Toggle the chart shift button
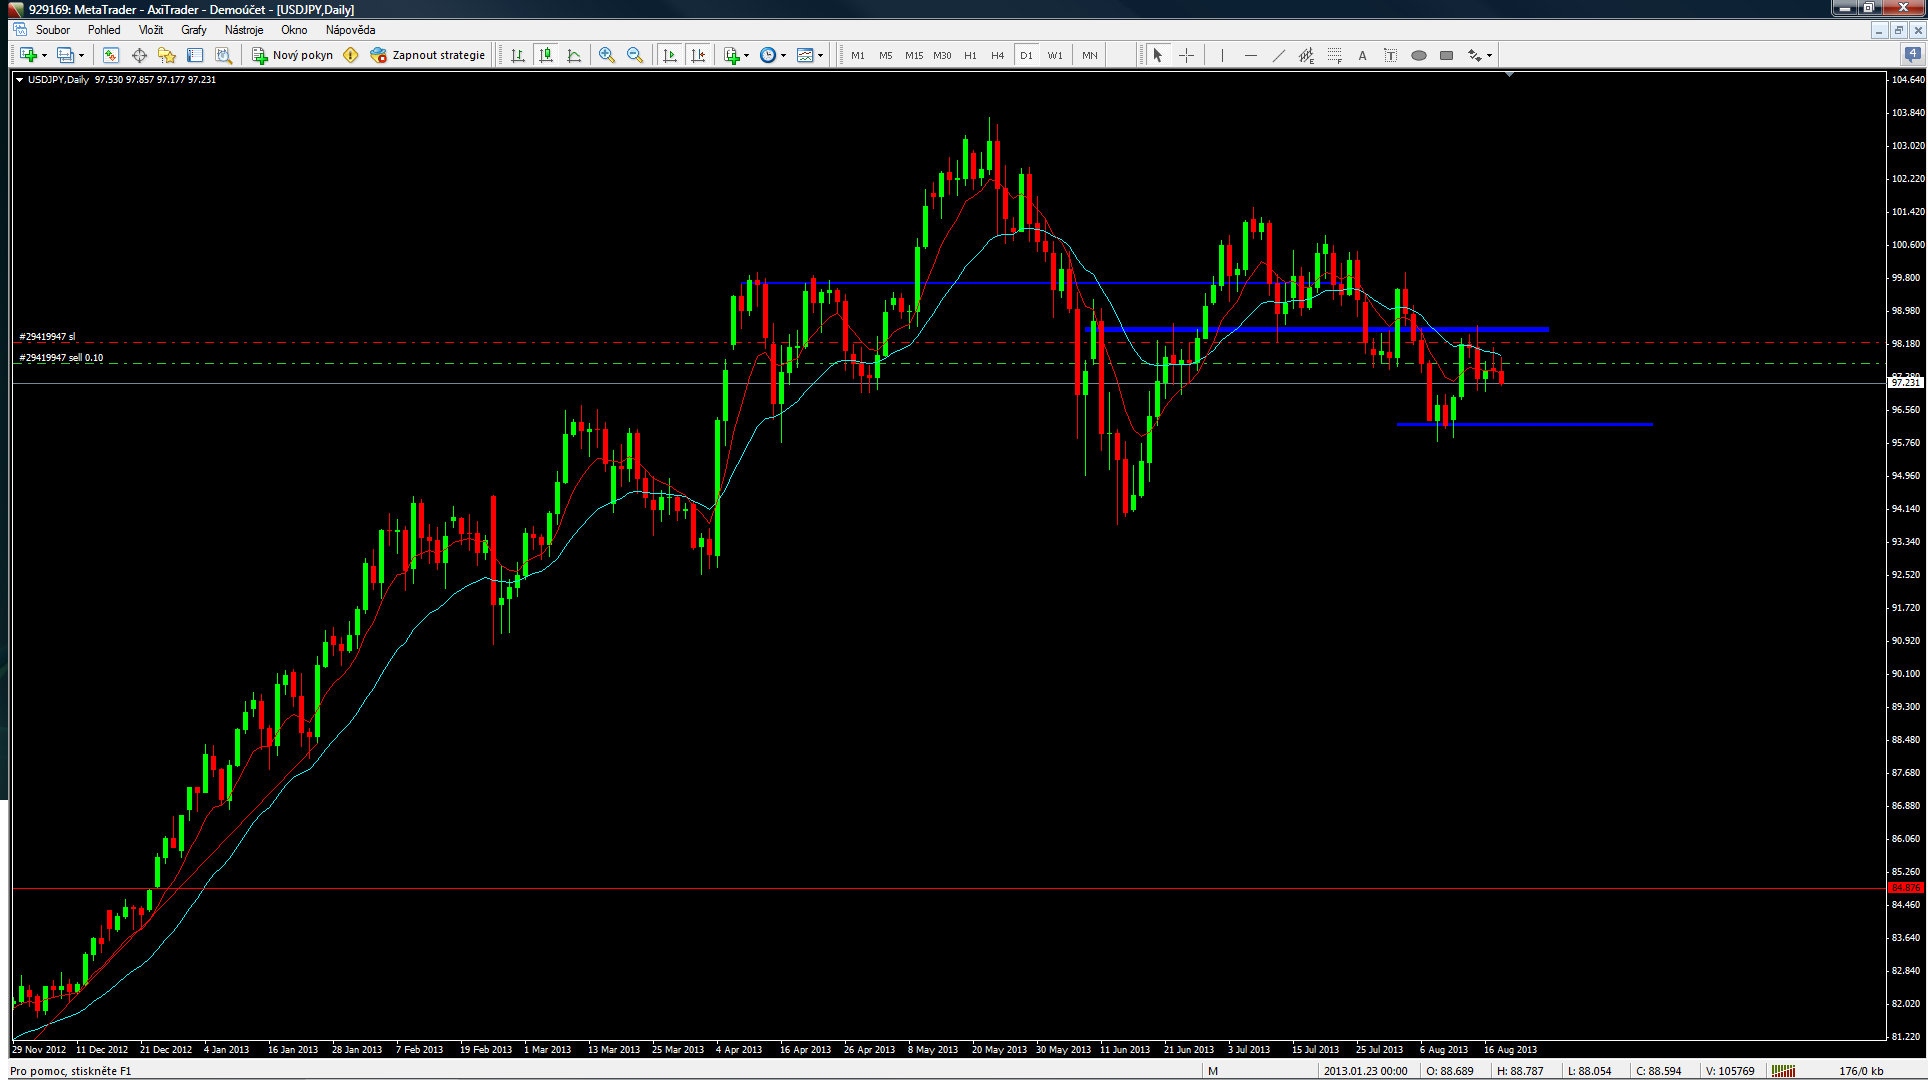Image resolution: width=1928 pixels, height=1080 pixels. click(x=698, y=55)
